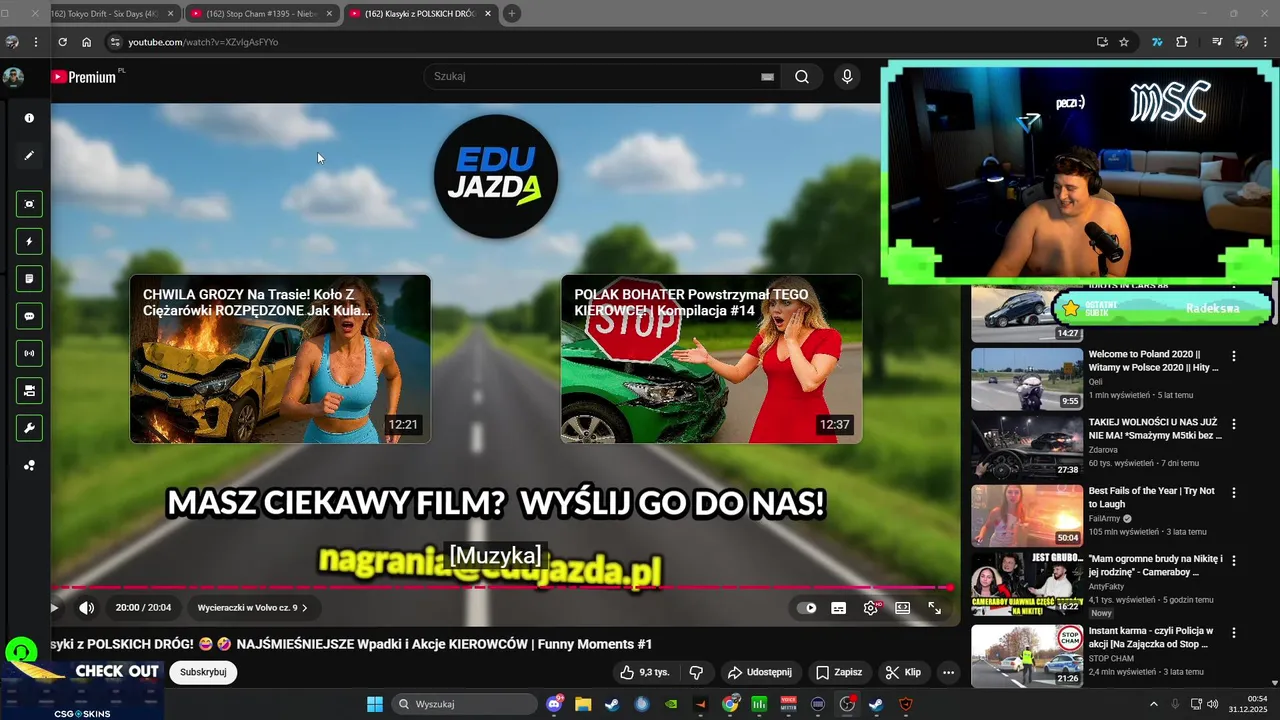The image size is (1280, 720).
Task: Open more actions ellipsis below video
Action: click(x=948, y=673)
